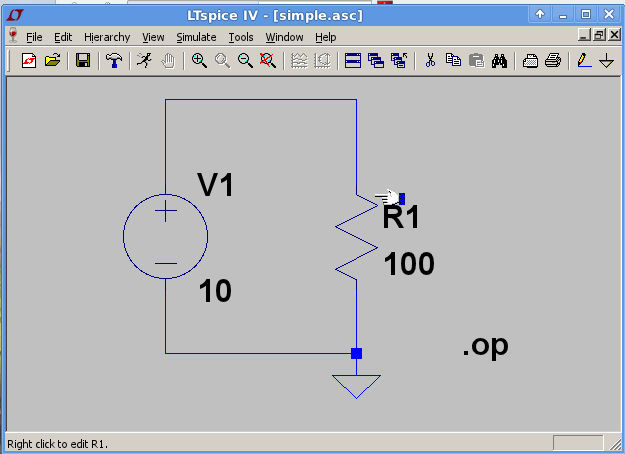Screen dimensions: 625x454
Task: Tile the windows using the toolbar icon
Action: [x=353, y=61]
